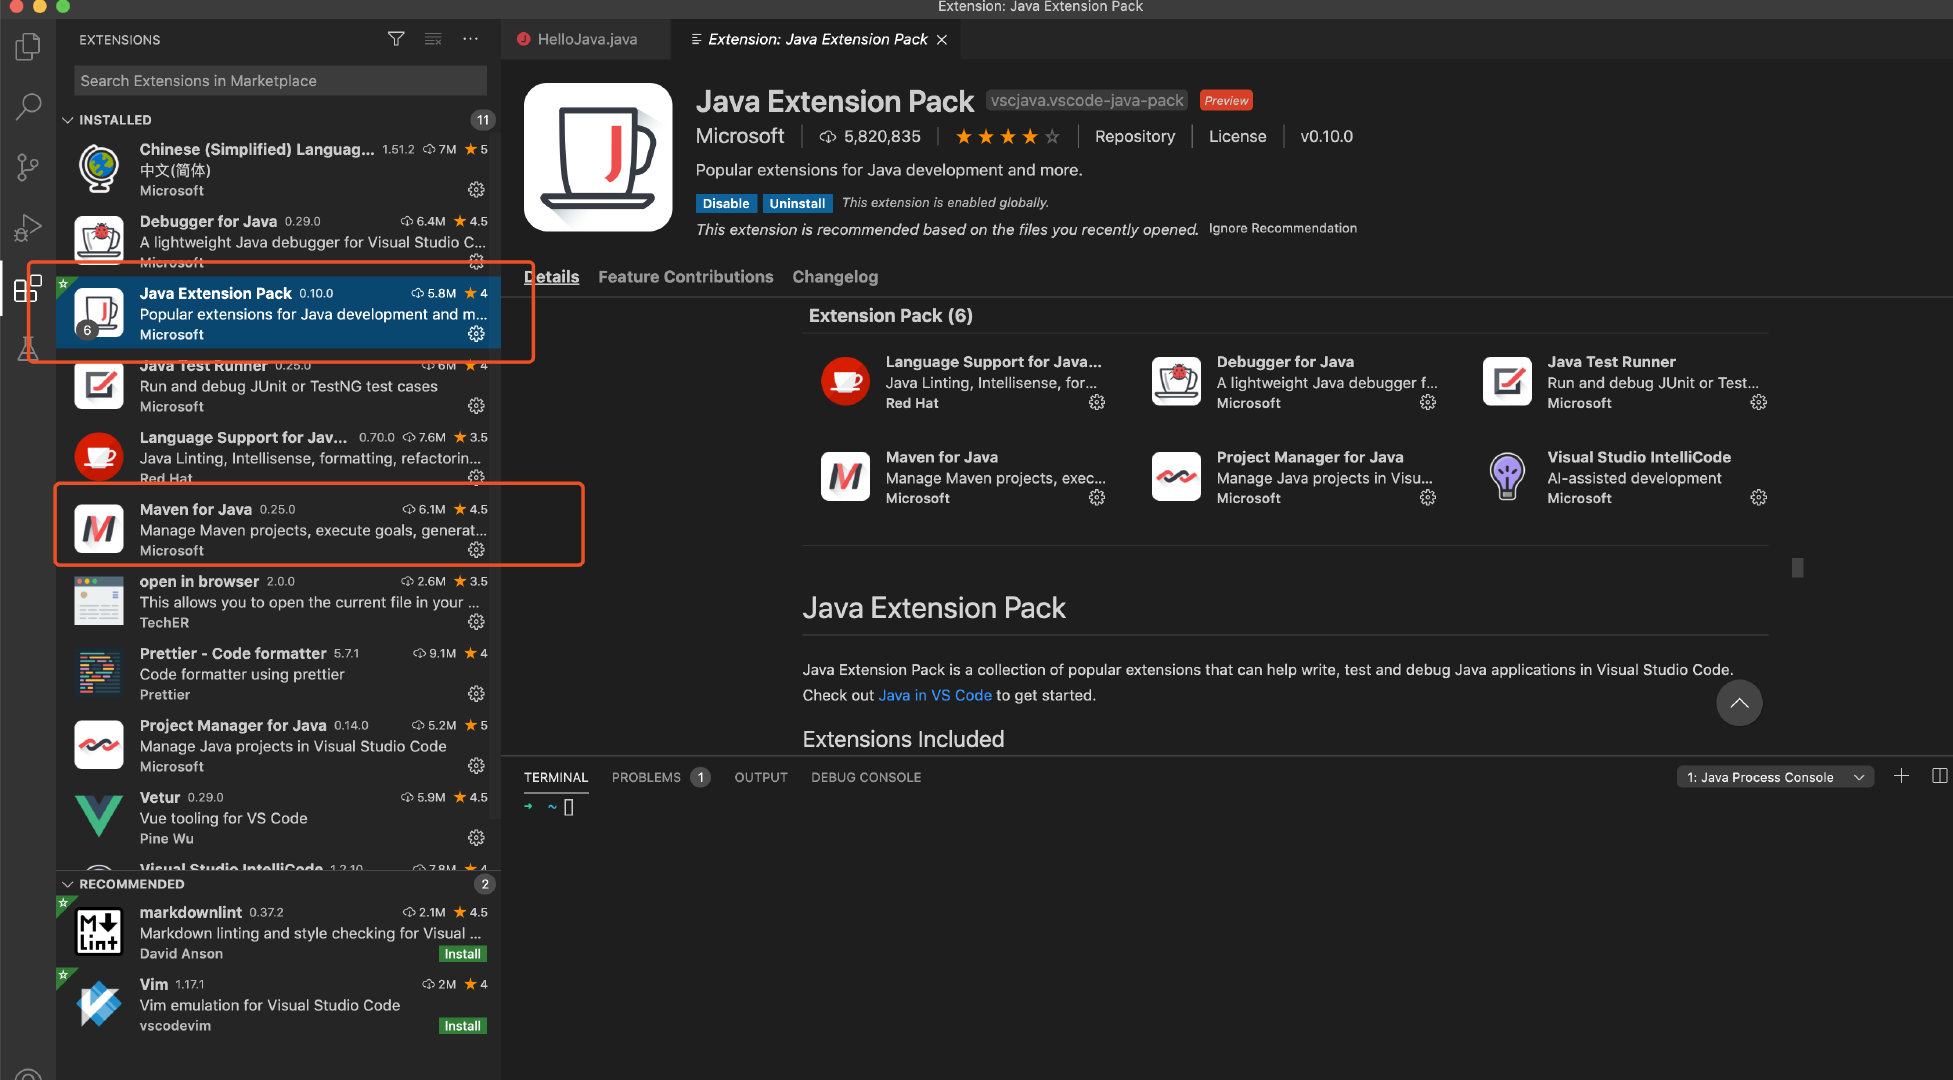
Task: Open the Extensions view icon
Action: pos(28,289)
